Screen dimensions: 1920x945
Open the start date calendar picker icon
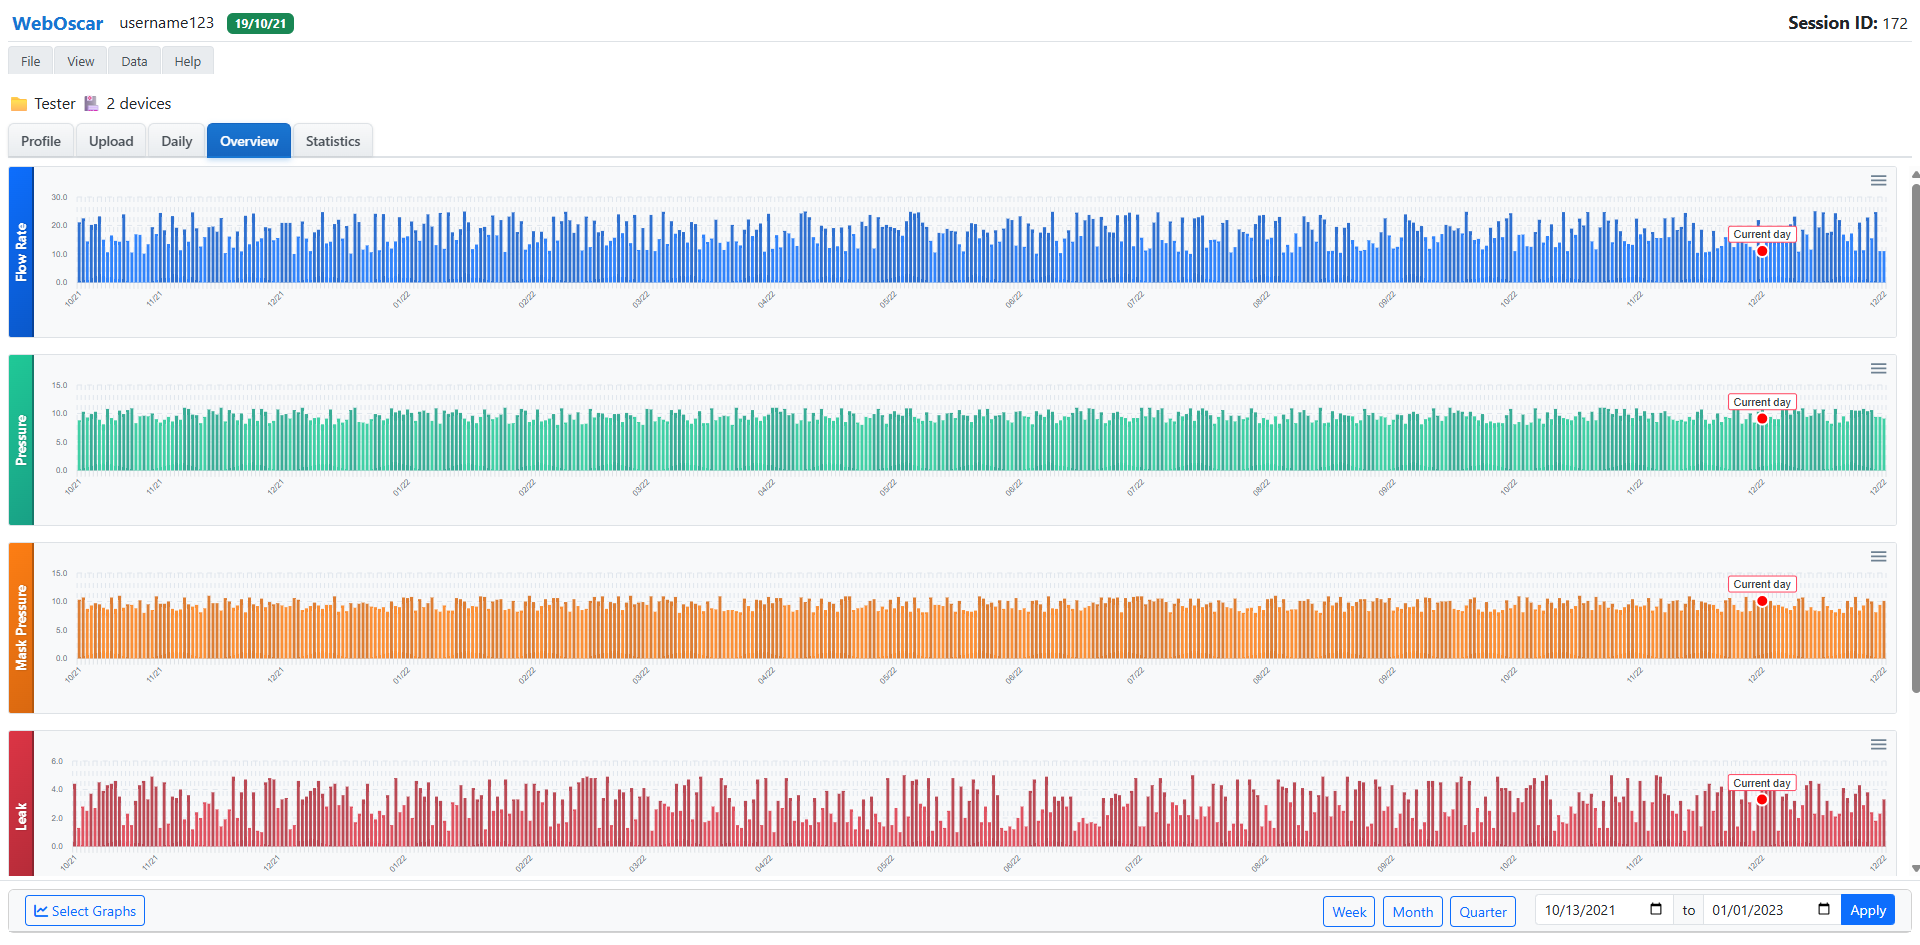[1655, 910]
